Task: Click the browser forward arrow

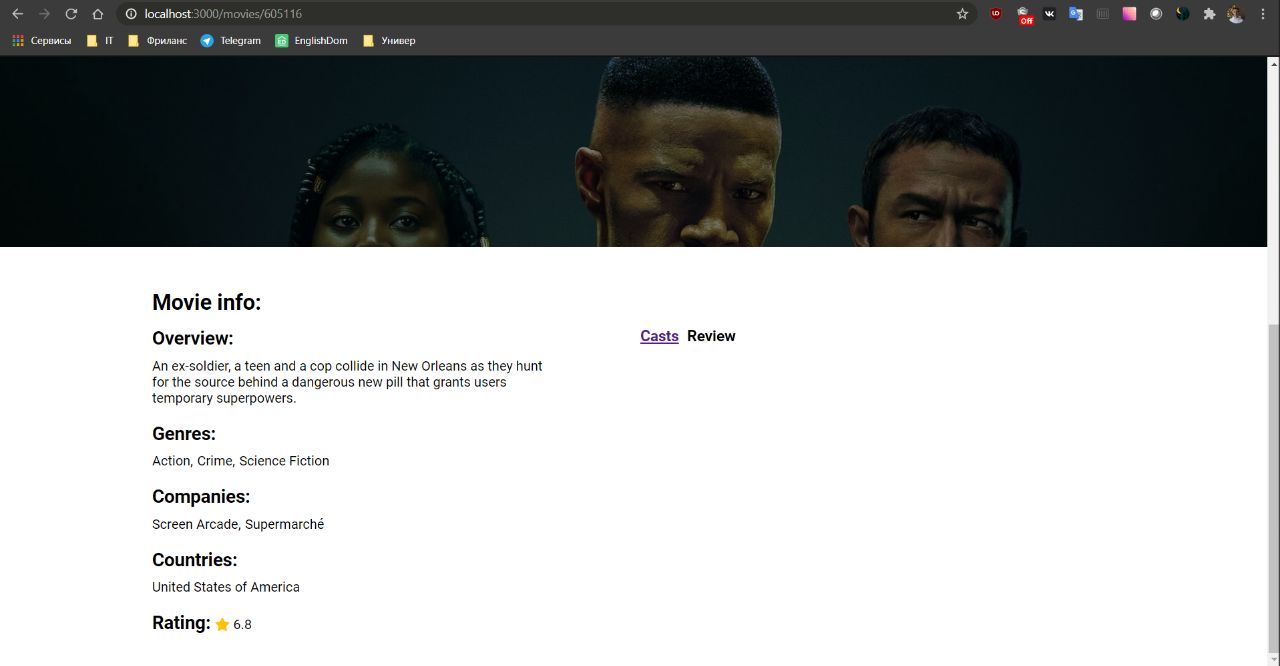Action: pyautogui.click(x=44, y=14)
